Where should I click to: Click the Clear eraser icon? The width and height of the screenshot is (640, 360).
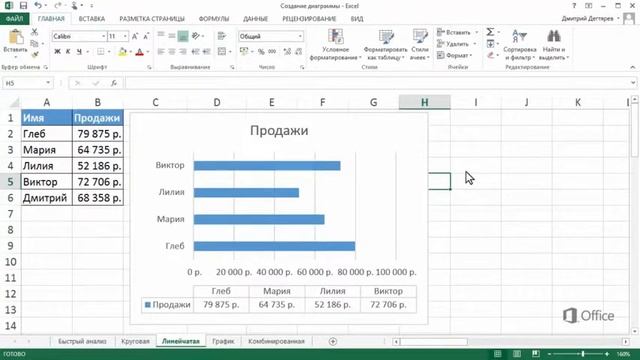[491, 55]
